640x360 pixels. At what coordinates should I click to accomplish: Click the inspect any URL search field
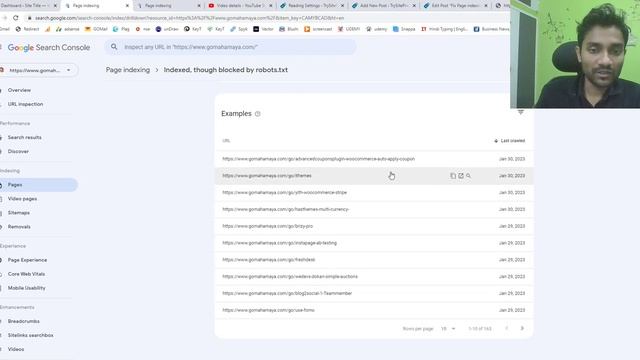[x=231, y=47]
